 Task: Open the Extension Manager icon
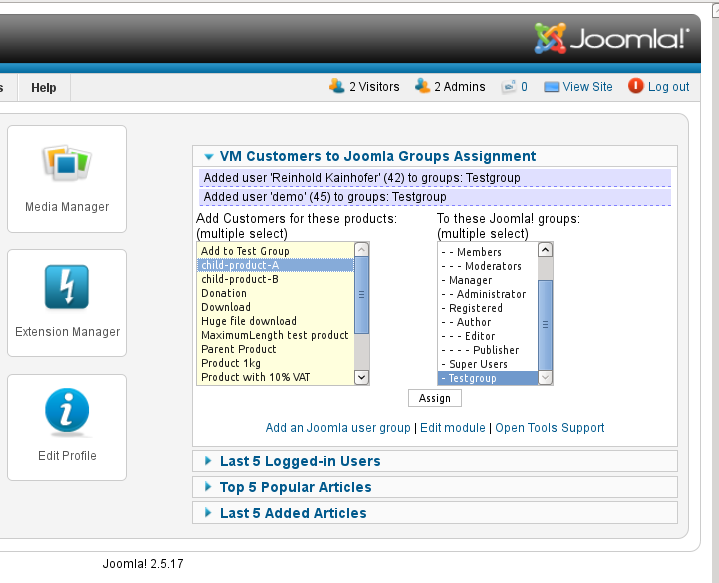pyautogui.click(x=67, y=288)
